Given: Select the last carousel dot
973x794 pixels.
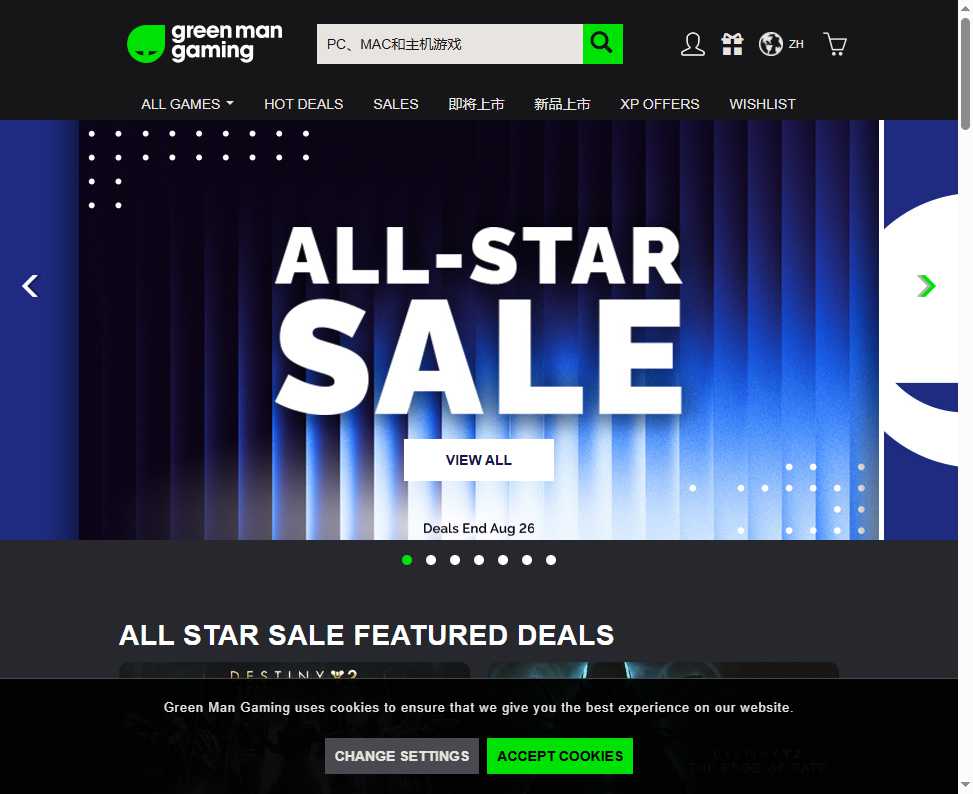Looking at the screenshot, I should 551,560.
